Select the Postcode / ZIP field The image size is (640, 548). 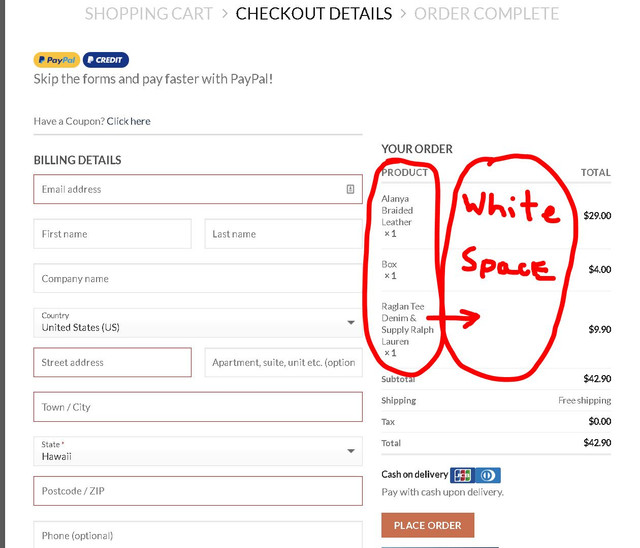tap(197, 491)
